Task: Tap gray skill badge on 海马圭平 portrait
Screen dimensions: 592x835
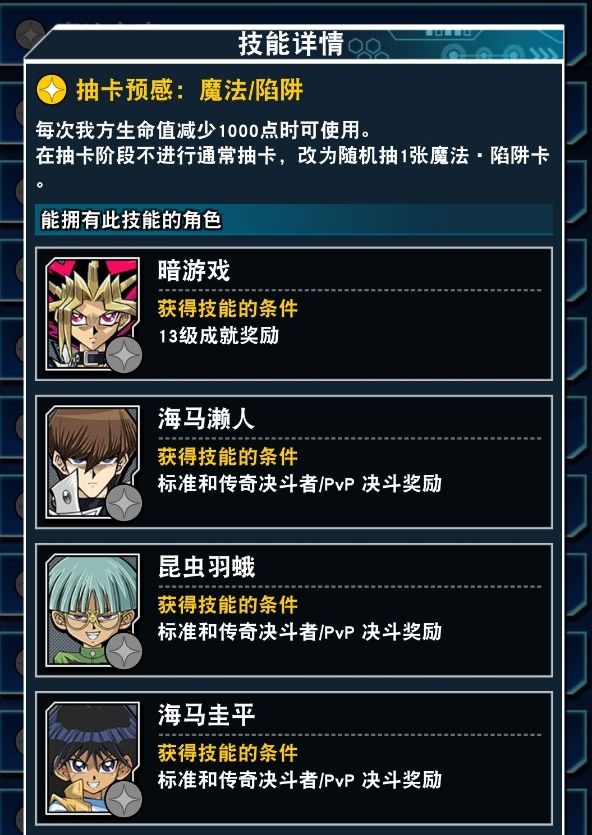Action: (124, 798)
